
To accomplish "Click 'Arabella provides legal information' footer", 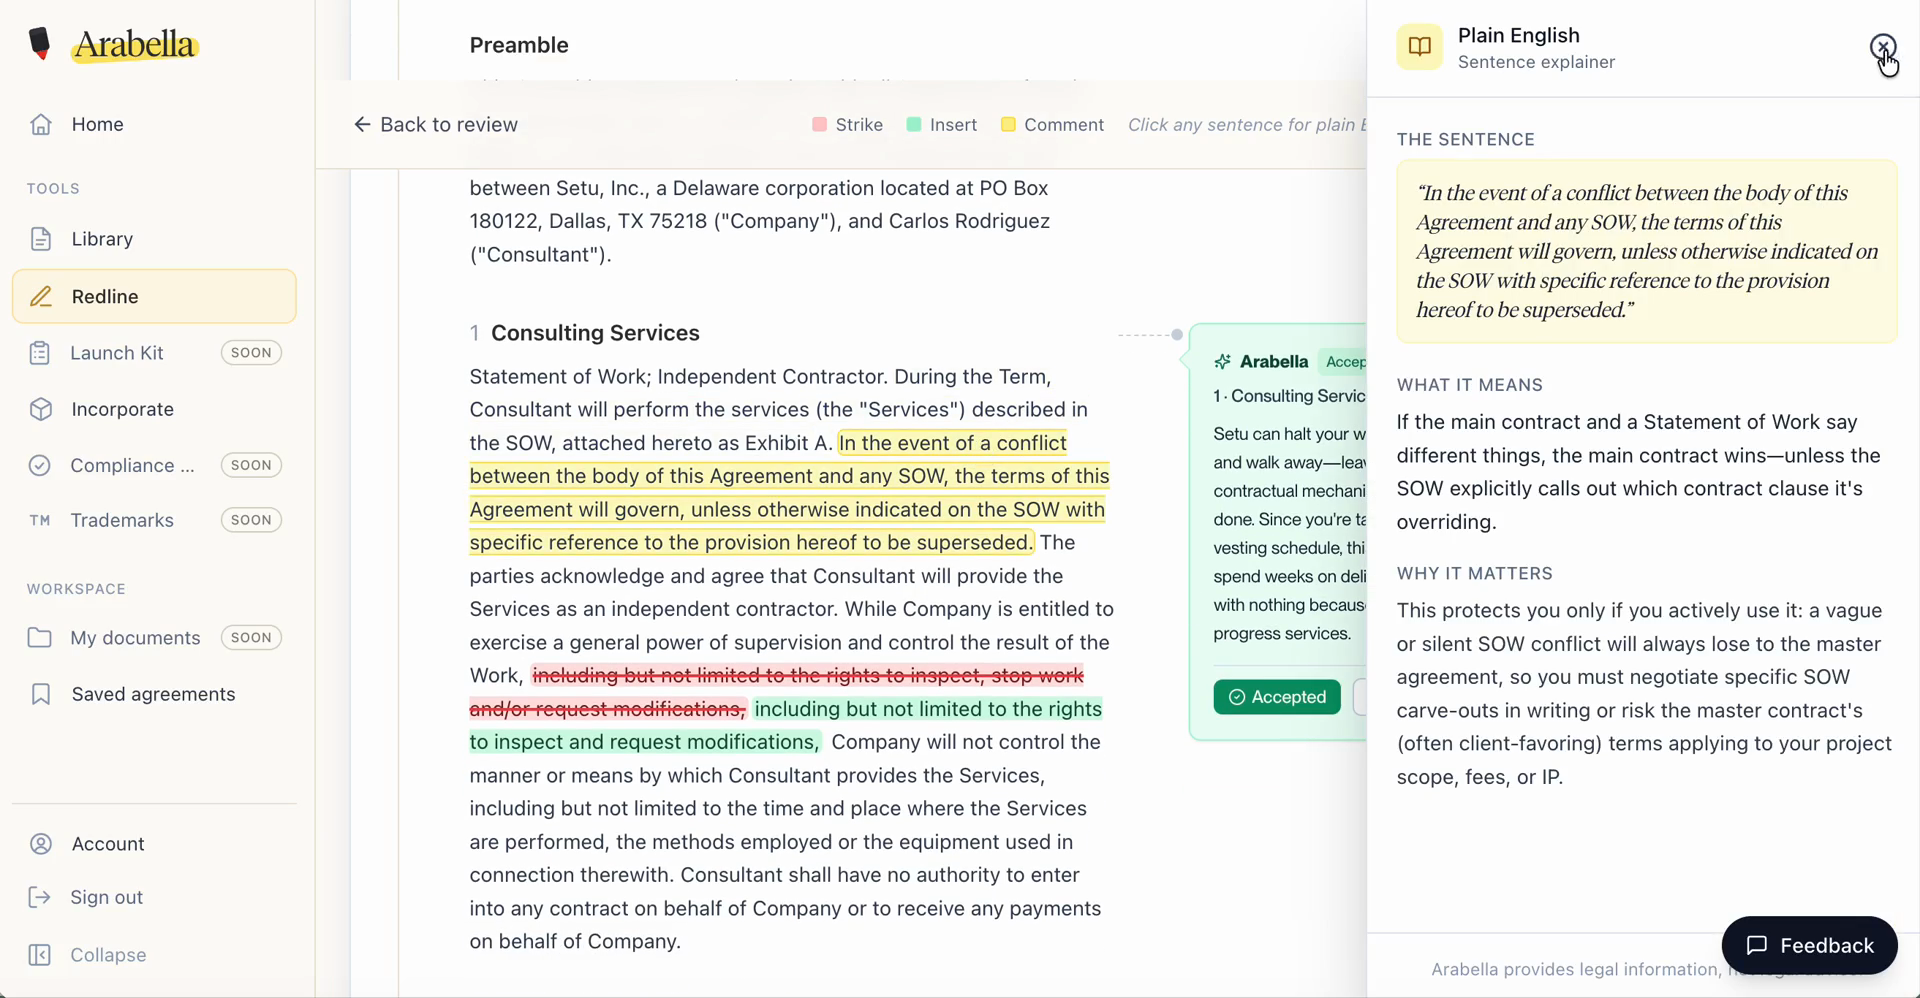I will 1574,969.
